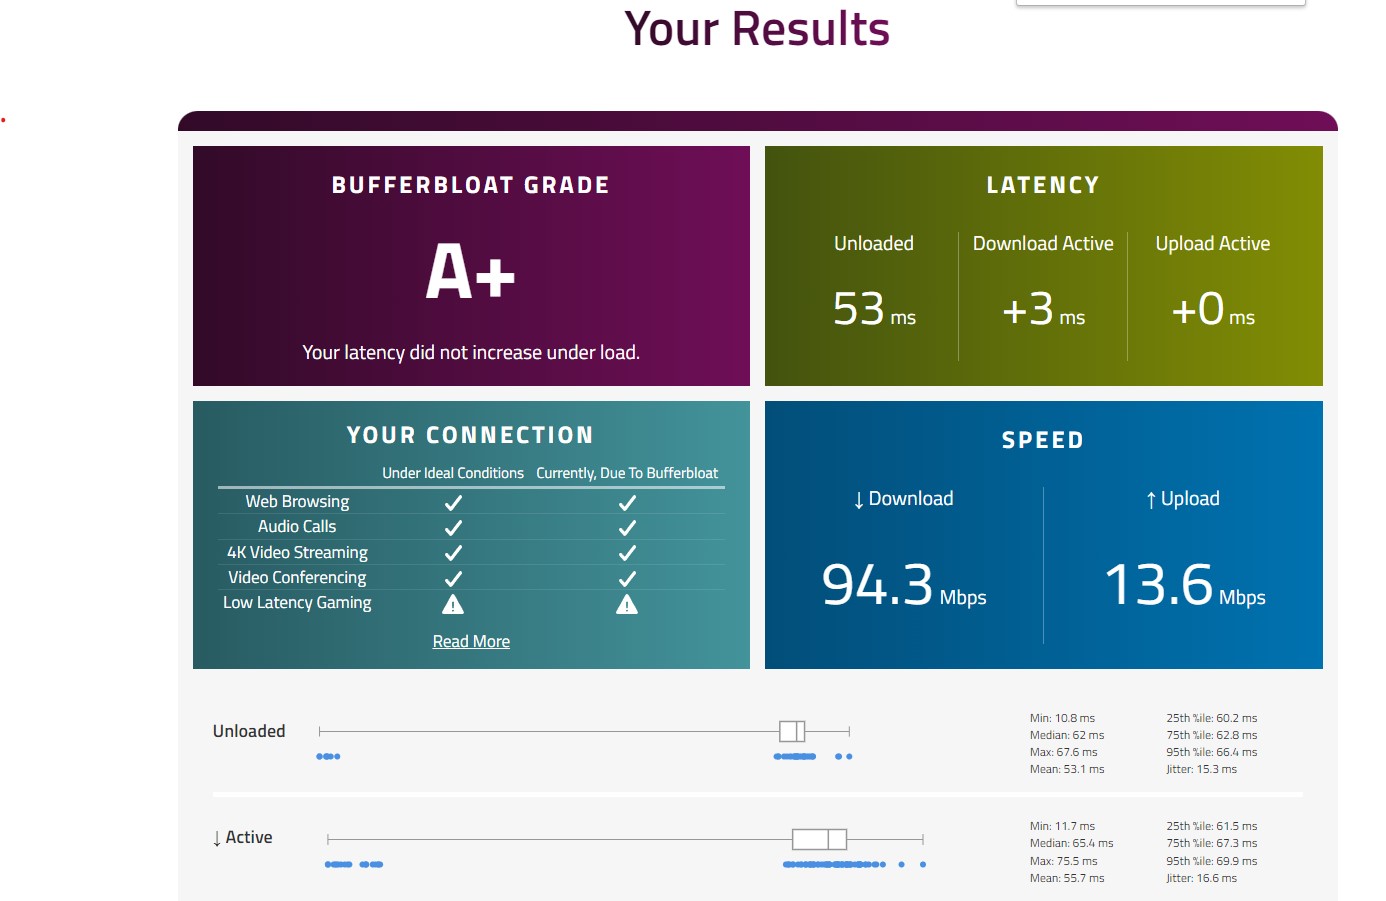Viewport: 1386px width, 901px height.
Task: Click the Low Latency Gaming row label
Action: [297, 602]
